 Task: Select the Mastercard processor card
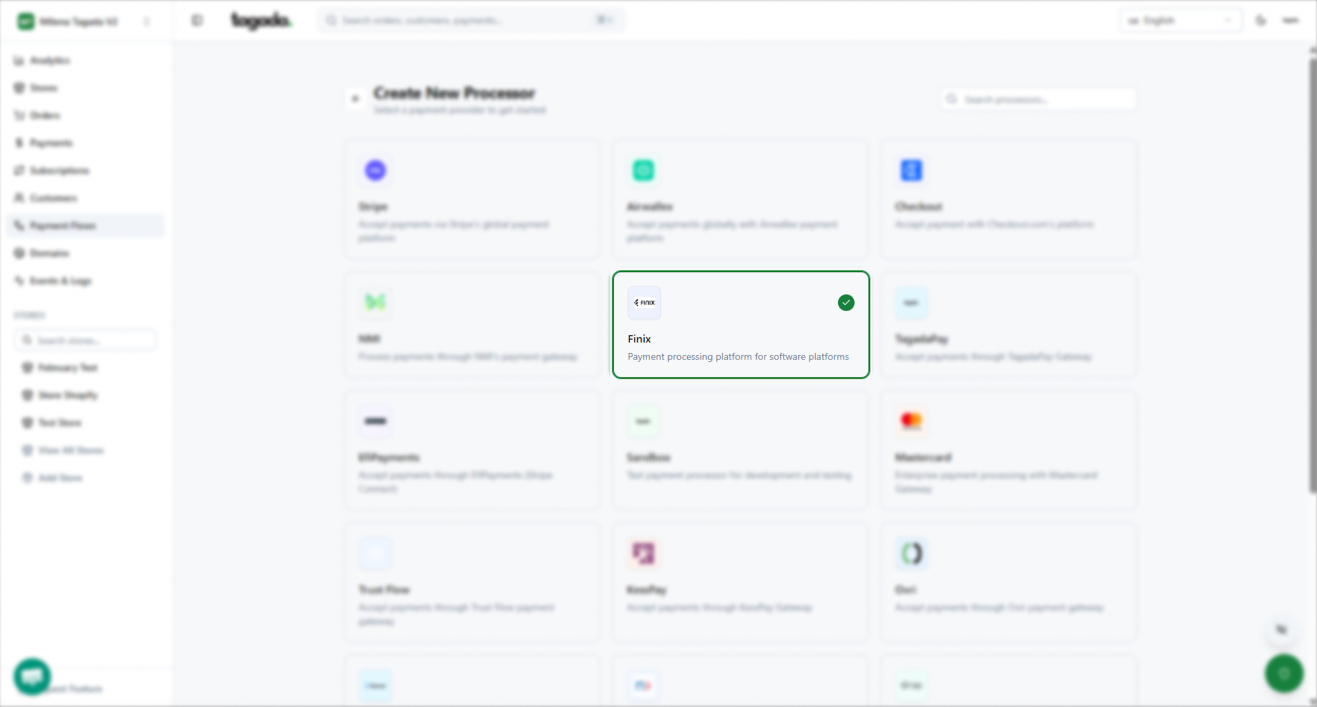(1008, 450)
